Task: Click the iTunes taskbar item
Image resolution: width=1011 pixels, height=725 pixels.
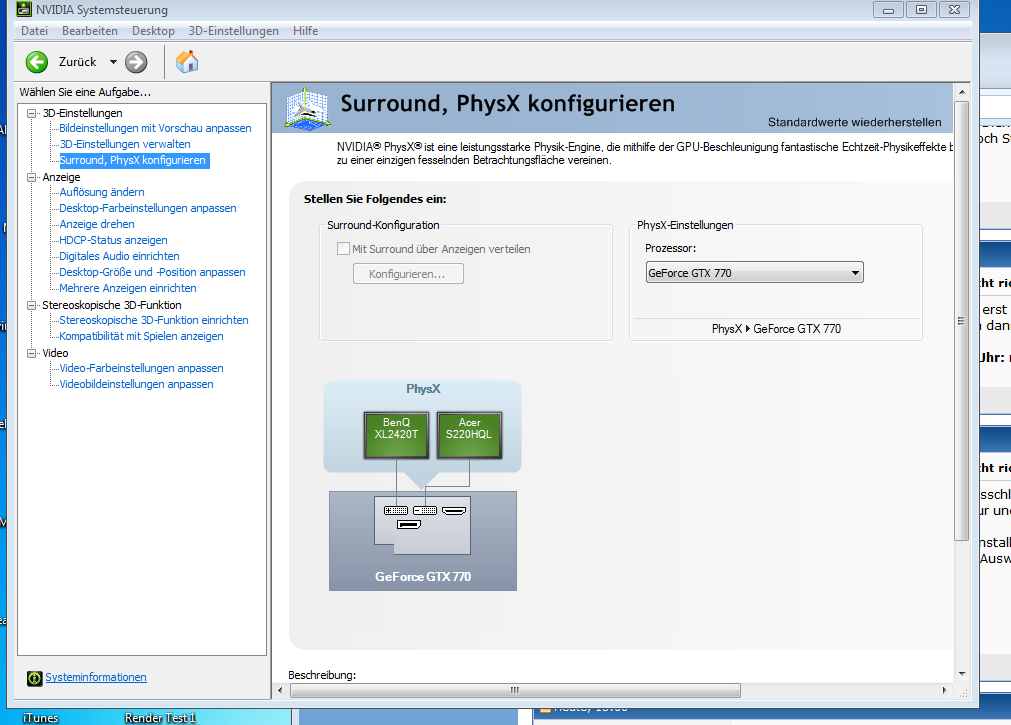Action: [41, 718]
